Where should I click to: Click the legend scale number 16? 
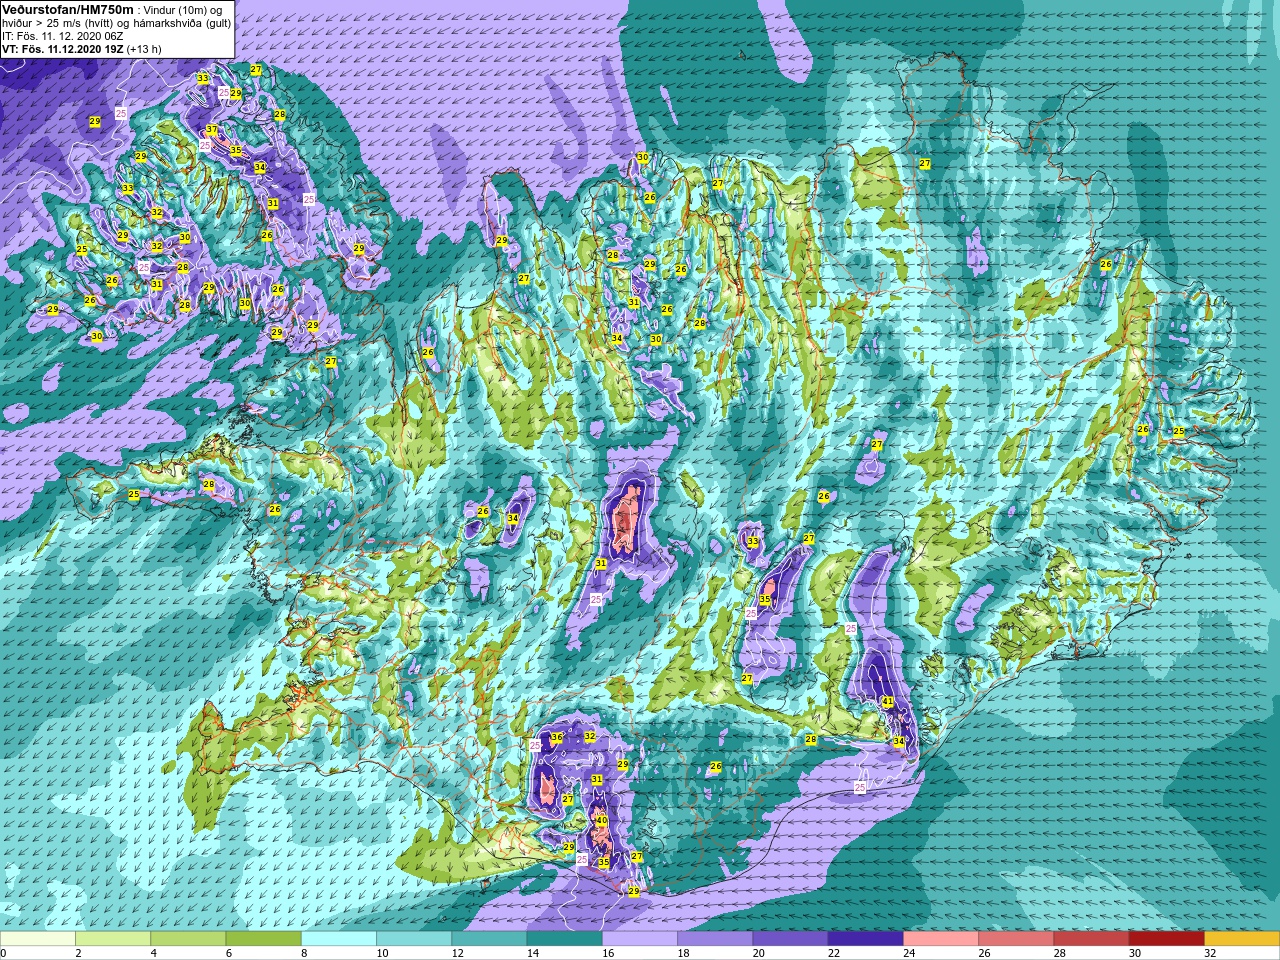pyautogui.click(x=608, y=954)
